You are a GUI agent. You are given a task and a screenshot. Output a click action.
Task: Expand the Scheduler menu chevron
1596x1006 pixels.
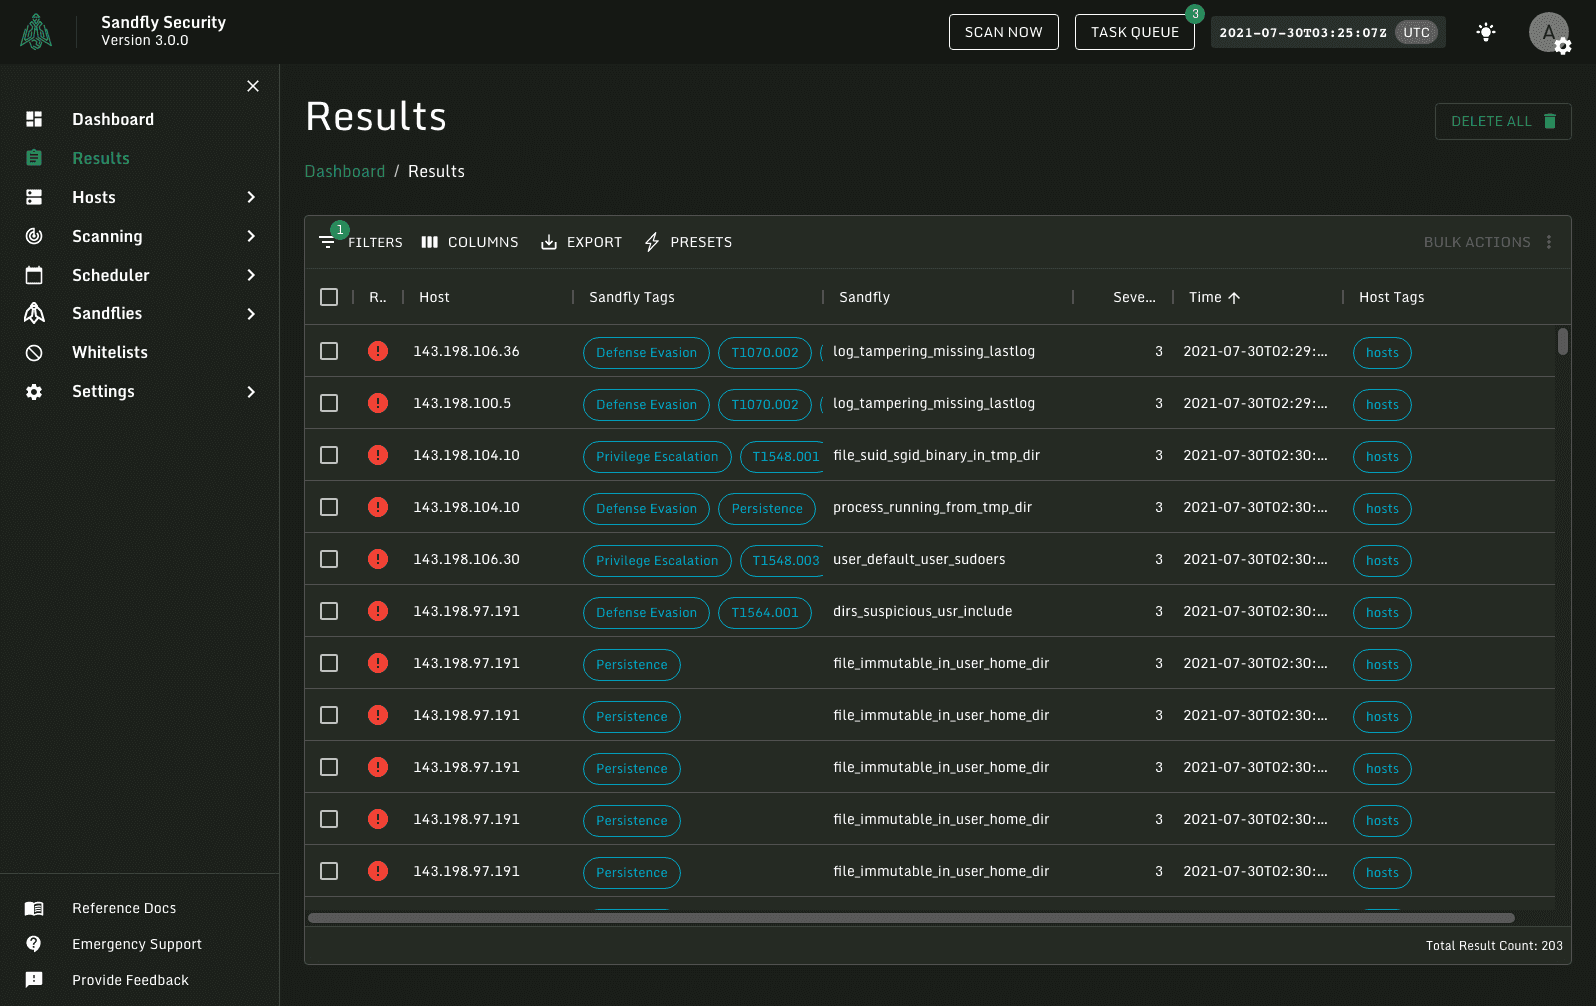251,275
